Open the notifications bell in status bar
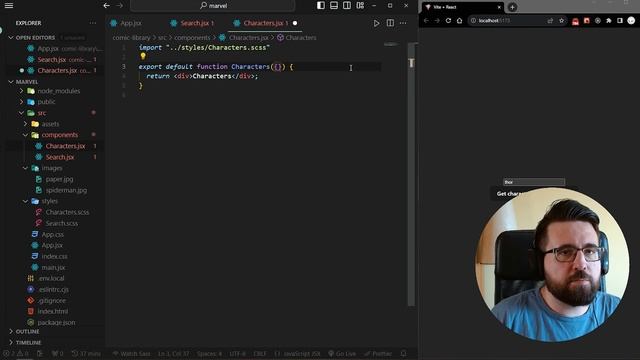Image resolution: width=640 pixels, height=360 pixels. tap(403, 353)
